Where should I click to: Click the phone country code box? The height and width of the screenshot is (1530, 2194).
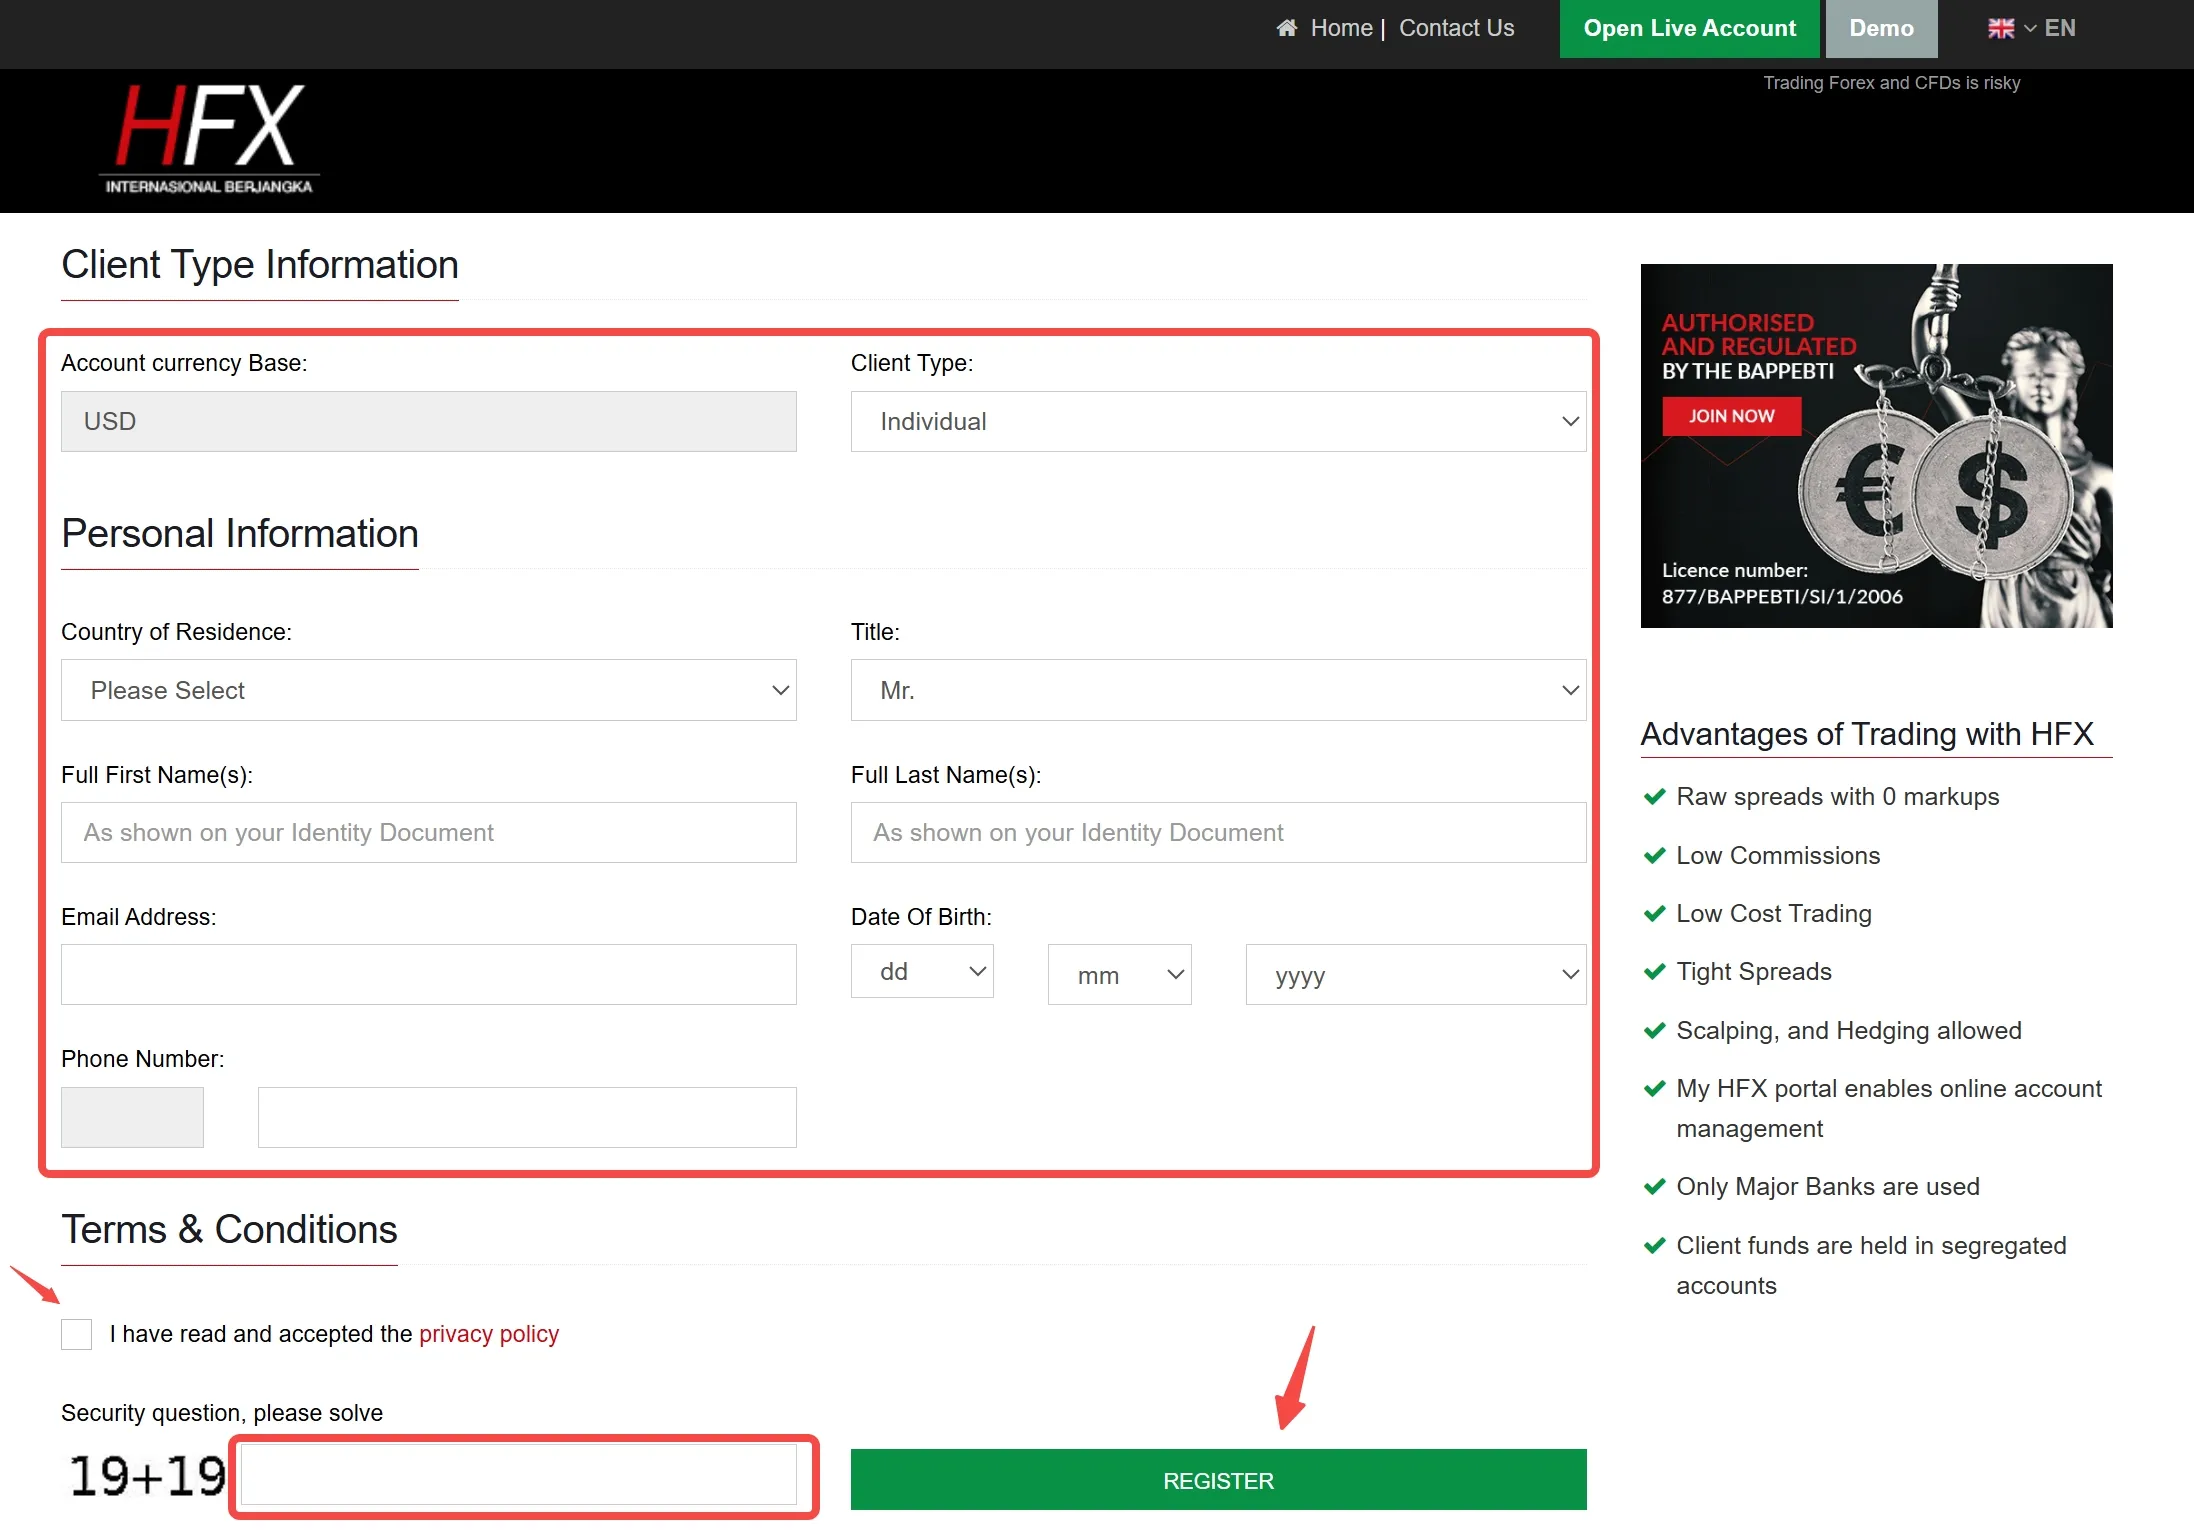[x=132, y=1117]
